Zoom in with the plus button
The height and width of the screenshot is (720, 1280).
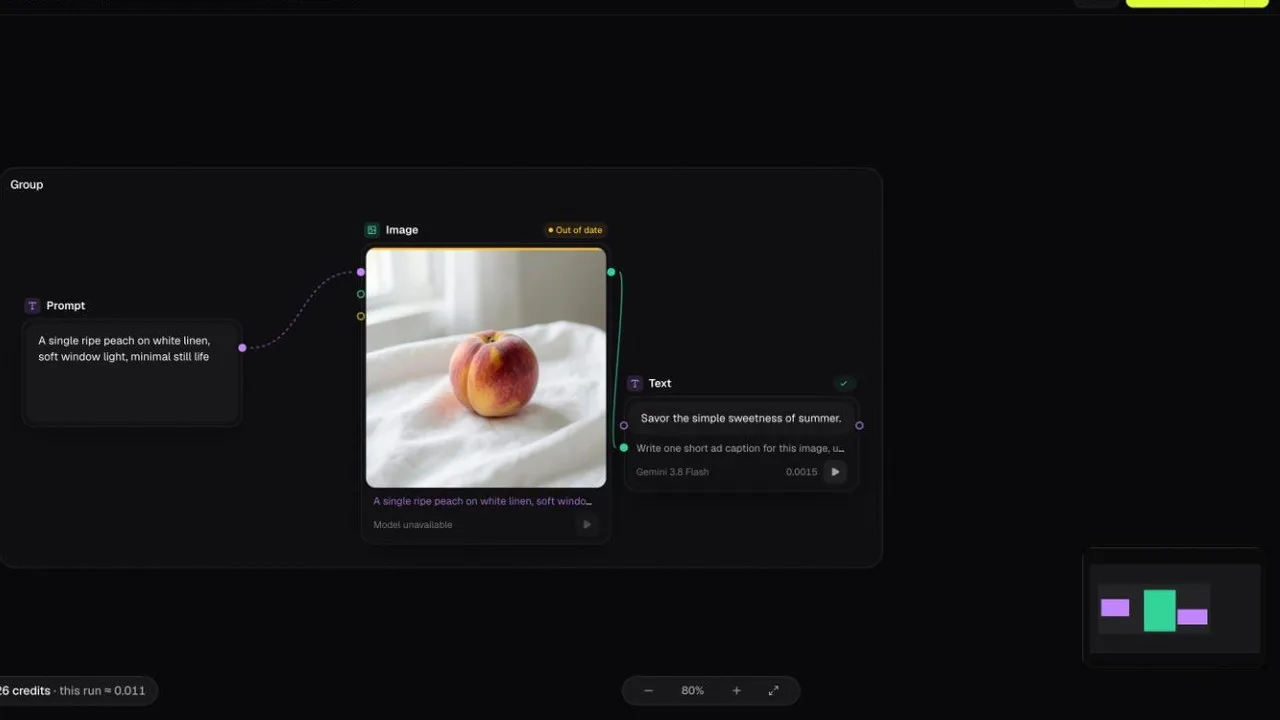pos(737,691)
